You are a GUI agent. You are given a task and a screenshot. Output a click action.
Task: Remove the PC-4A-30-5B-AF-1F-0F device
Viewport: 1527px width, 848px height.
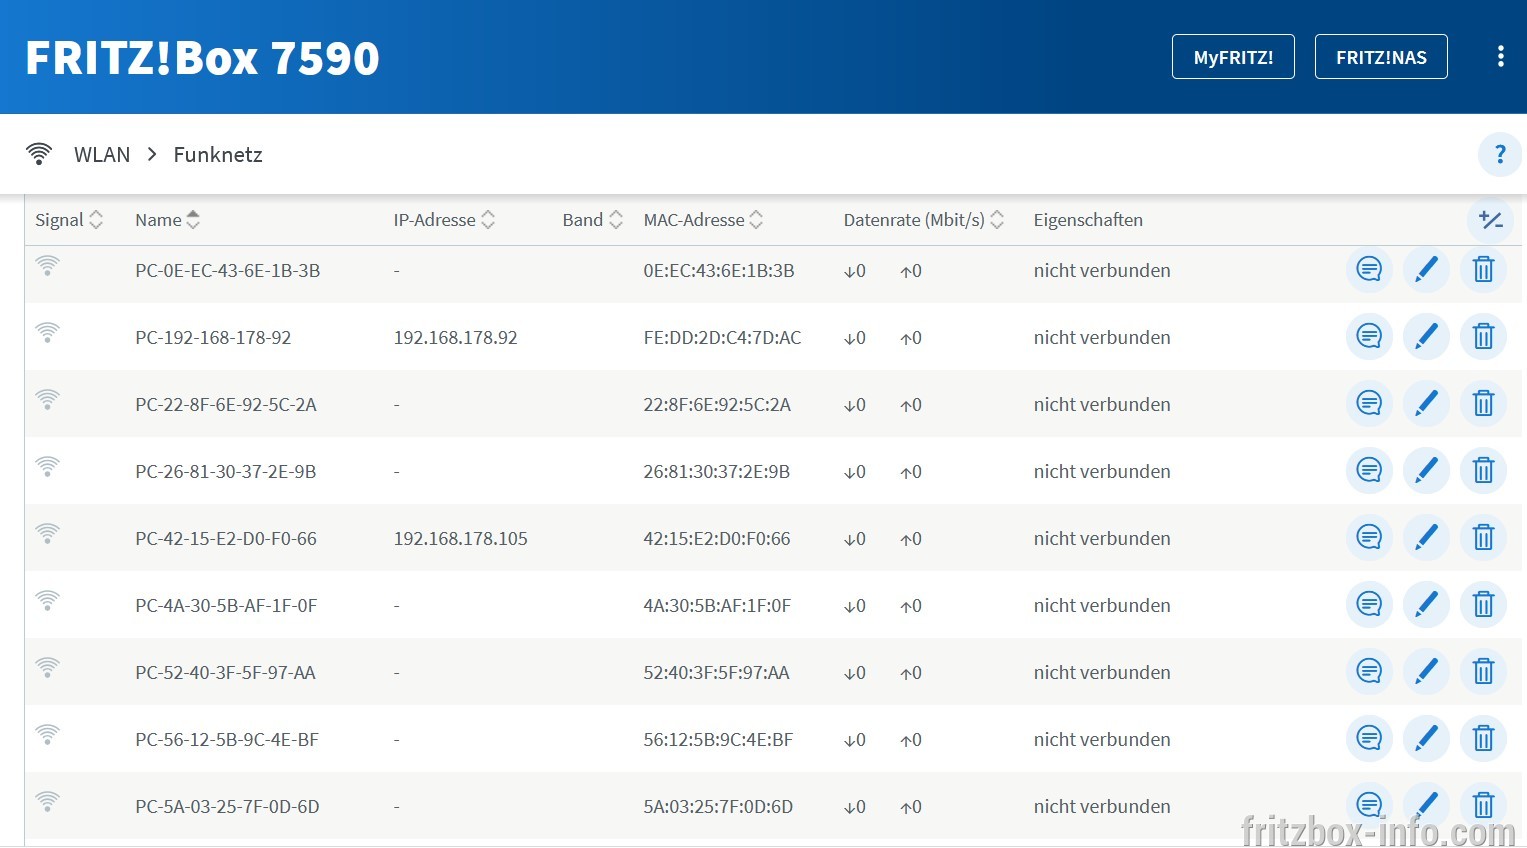pos(1483,605)
